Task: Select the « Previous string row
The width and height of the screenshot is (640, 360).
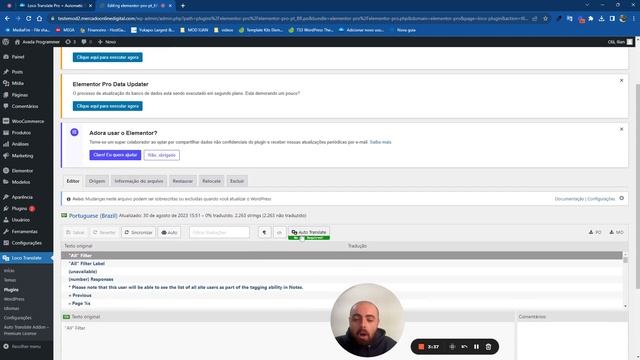Action: (x=342, y=296)
